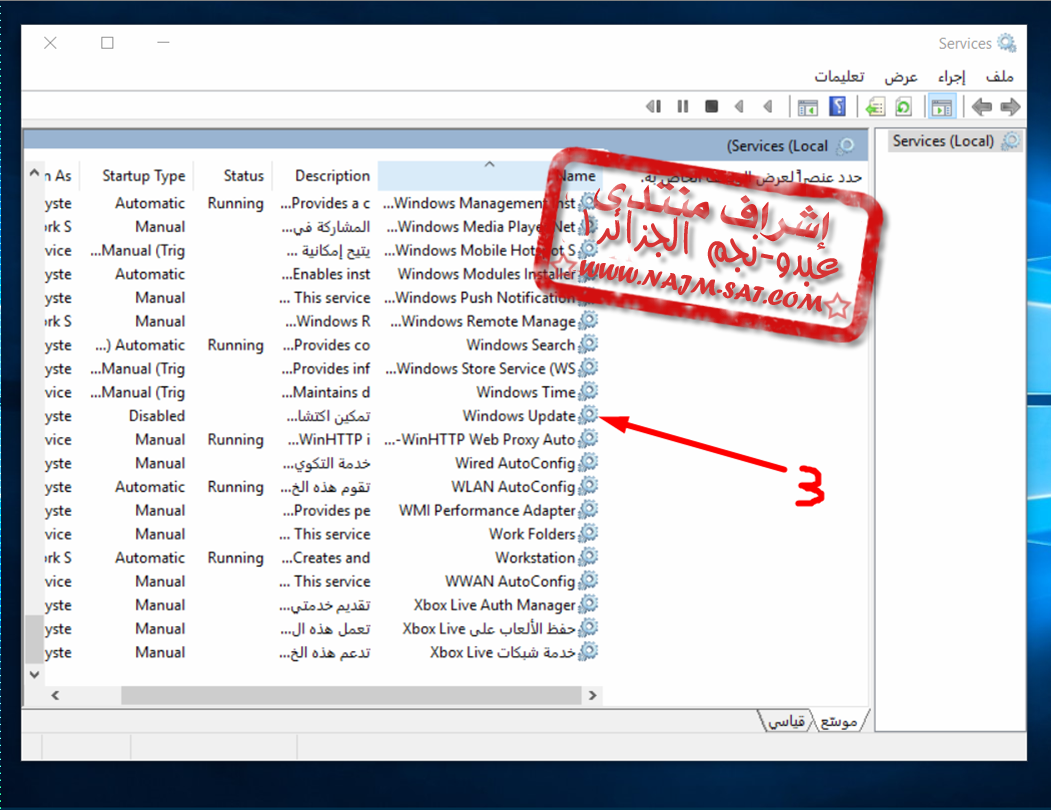Click the Pause Service toolbar icon
This screenshot has height=810, width=1051.
click(683, 106)
